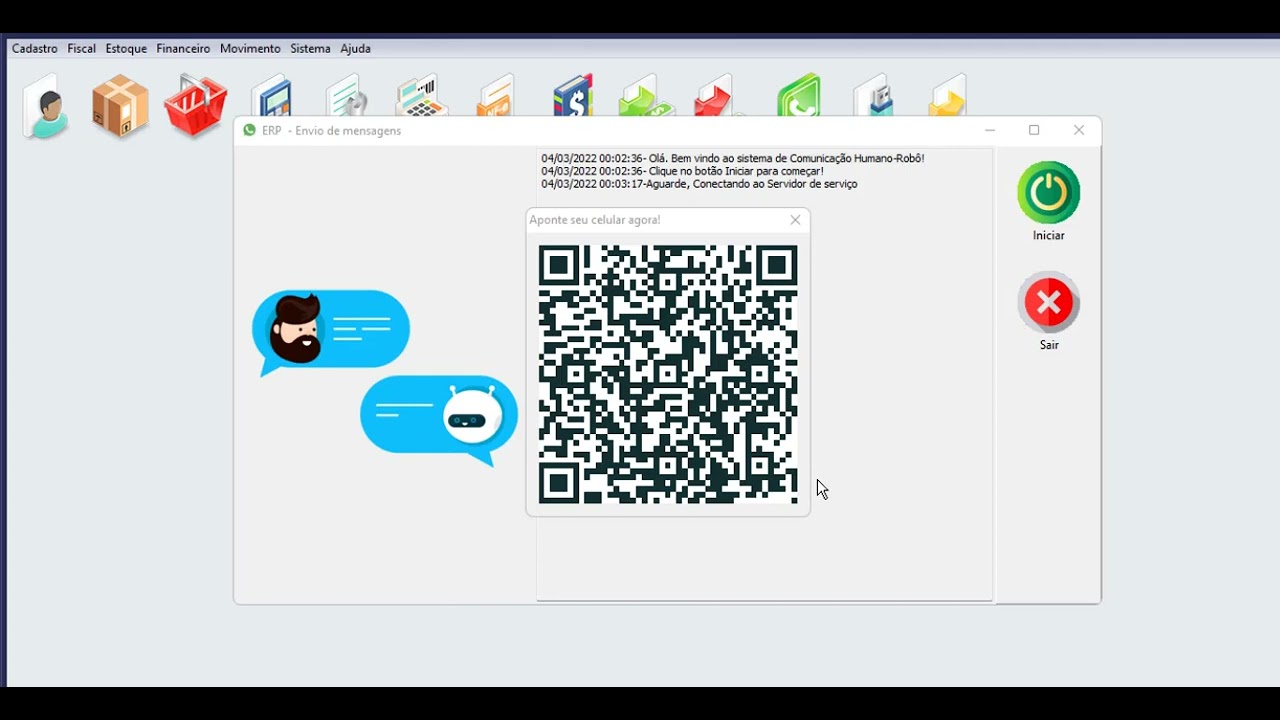
Task: Click the 'Aponte seu celular agora!' title
Action: click(x=595, y=220)
